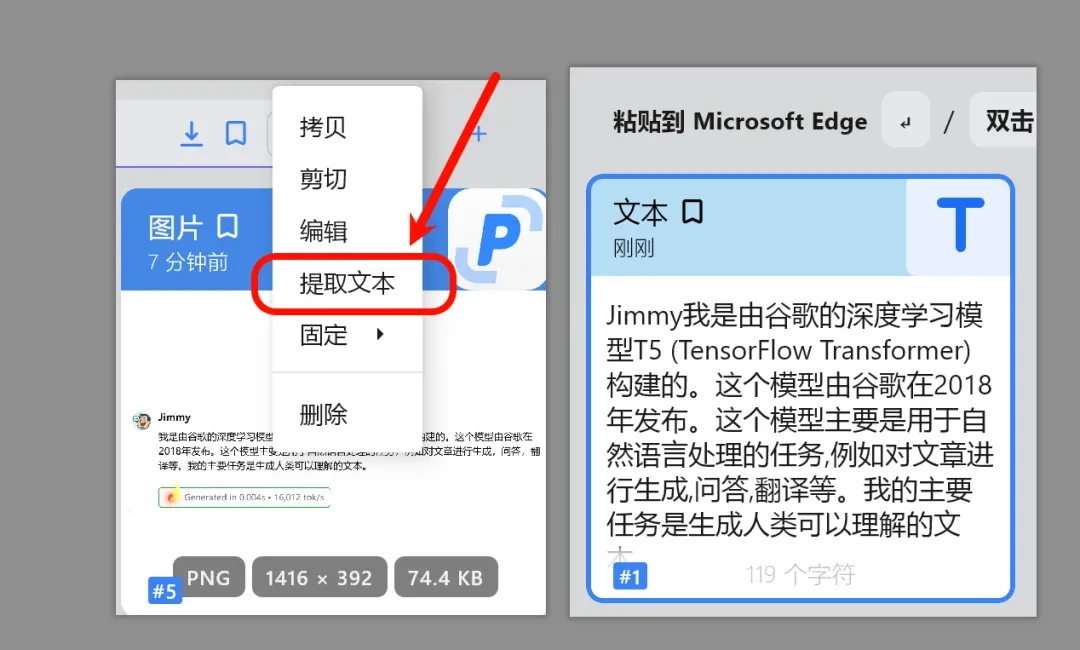The image size is (1080, 650).
Task: Click the PNG format badge
Action: (x=209, y=577)
